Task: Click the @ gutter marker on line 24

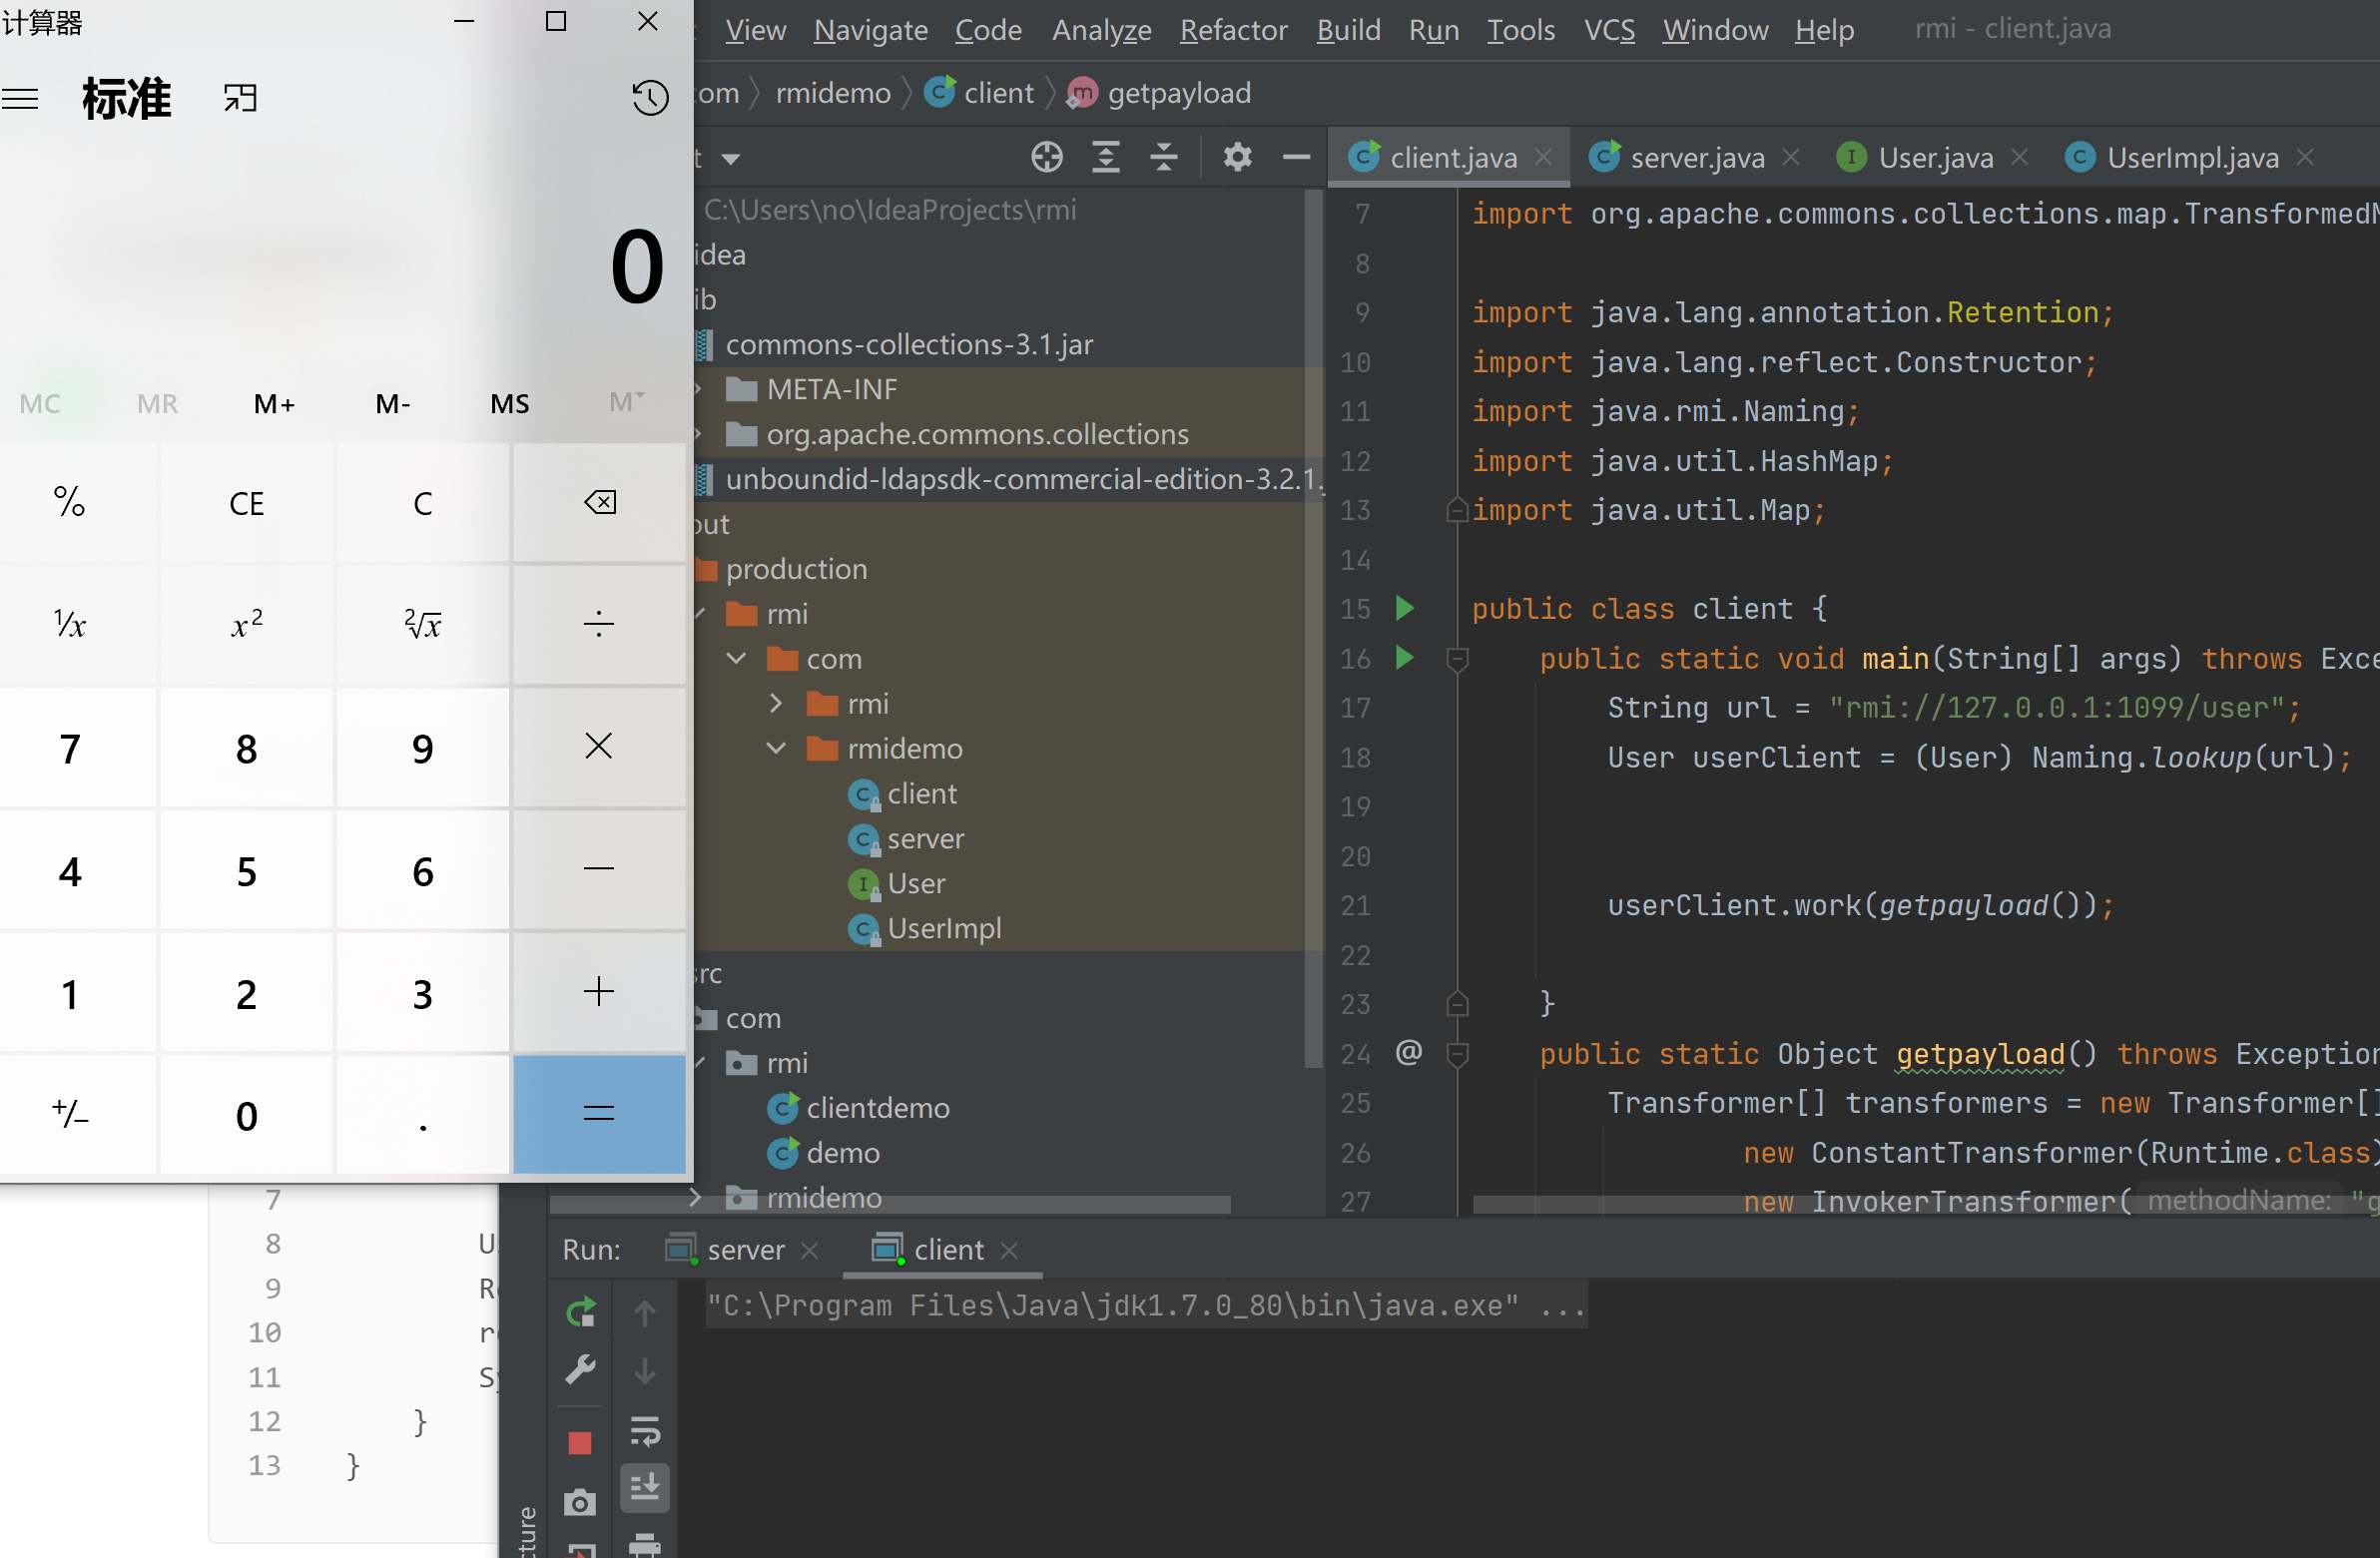Action: pos(1408,1052)
